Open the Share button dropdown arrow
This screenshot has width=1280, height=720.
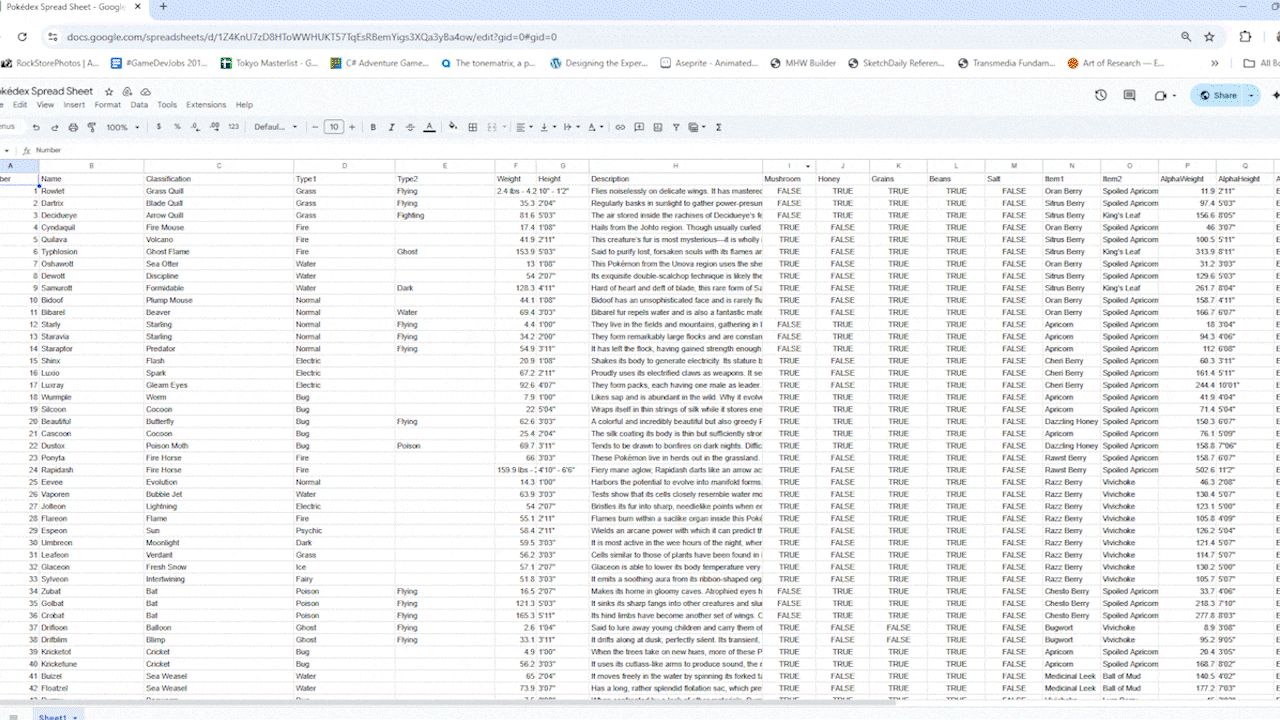tap(1252, 95)
